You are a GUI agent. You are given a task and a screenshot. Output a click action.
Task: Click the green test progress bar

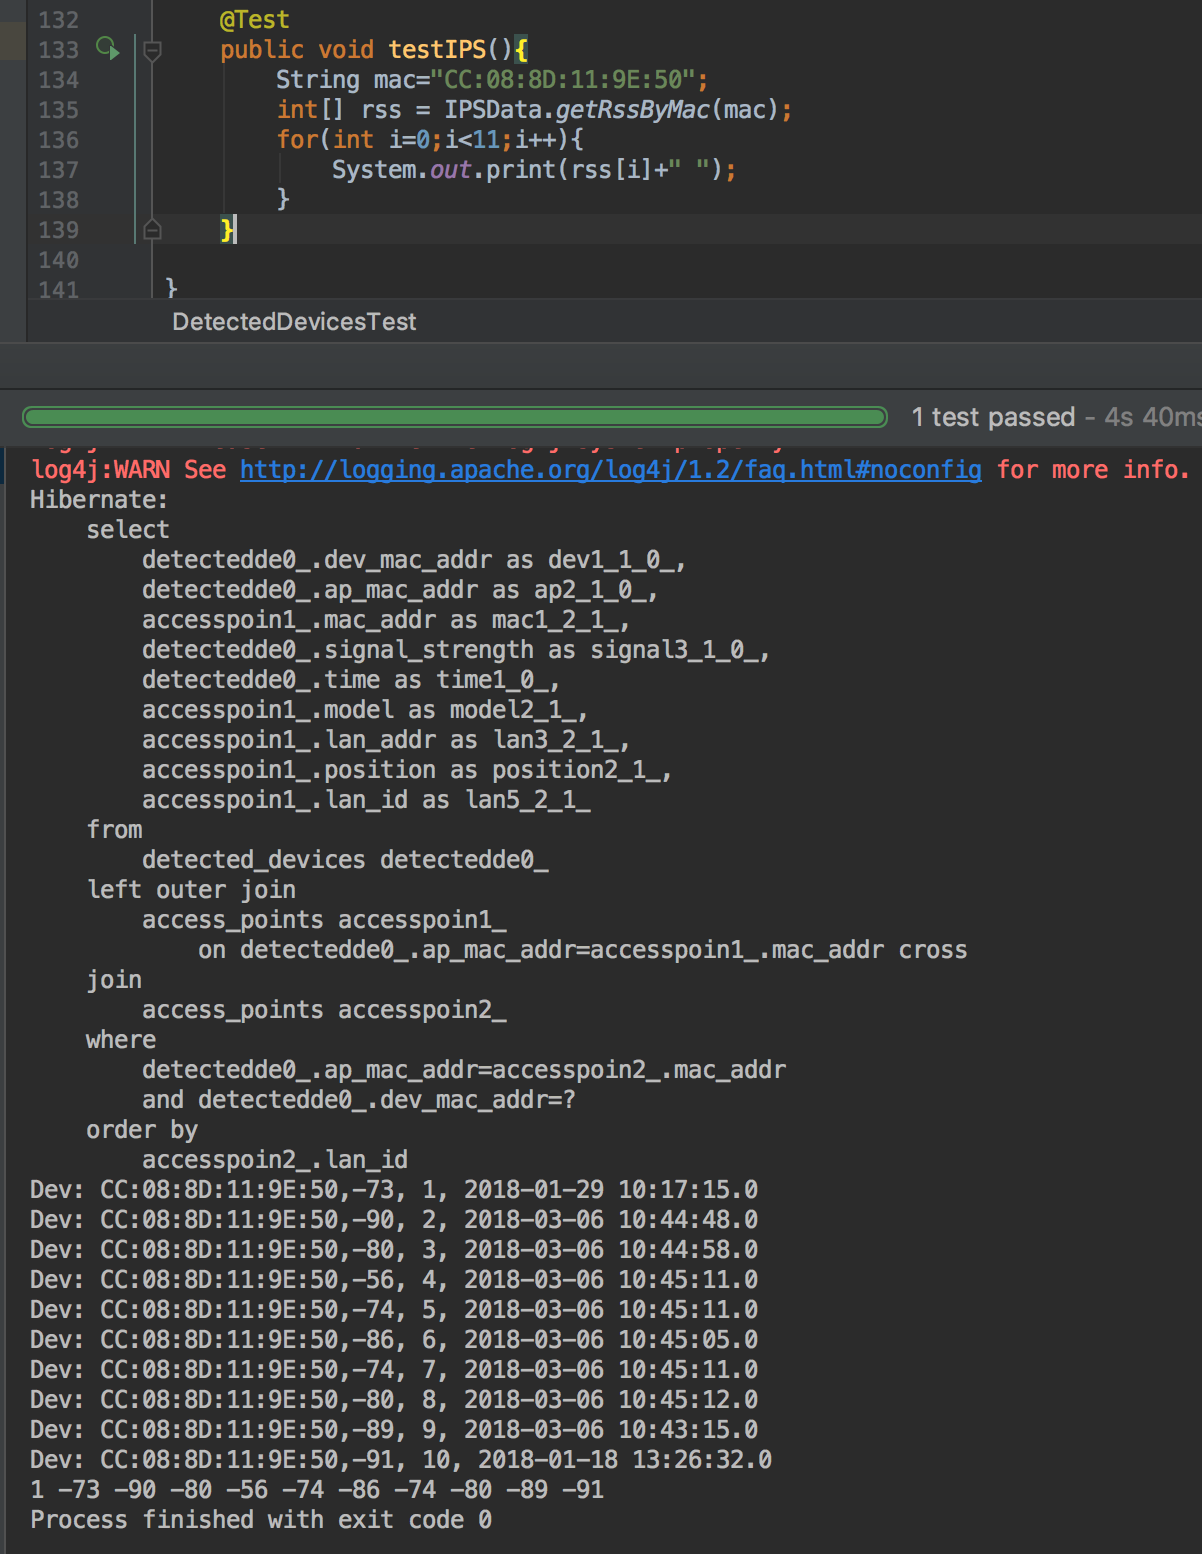pos(455,417)
